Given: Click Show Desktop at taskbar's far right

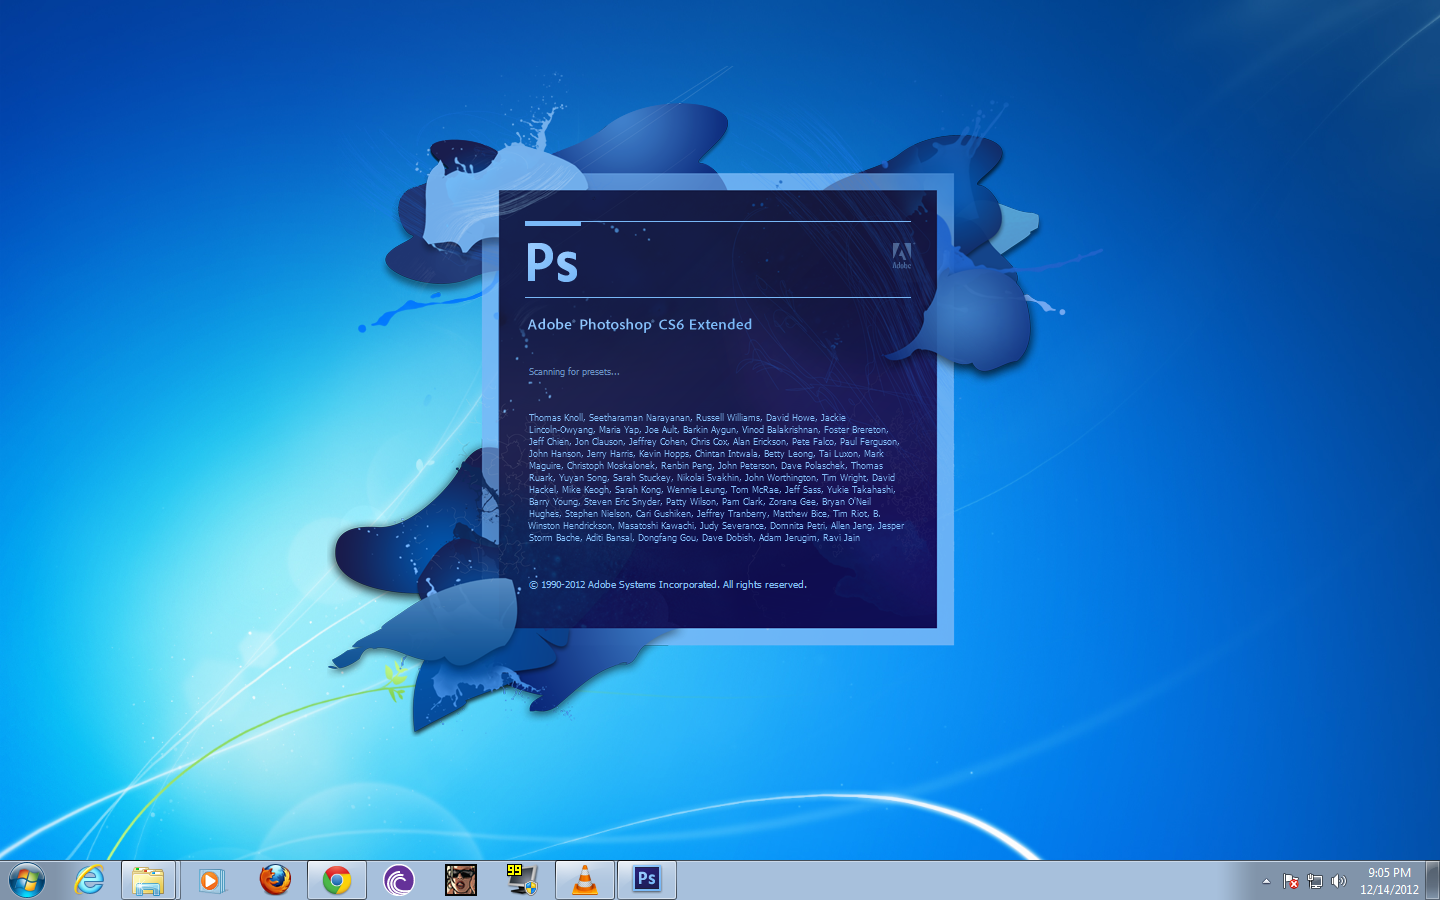Looking at the screenshot, I should click(1434, 880).
